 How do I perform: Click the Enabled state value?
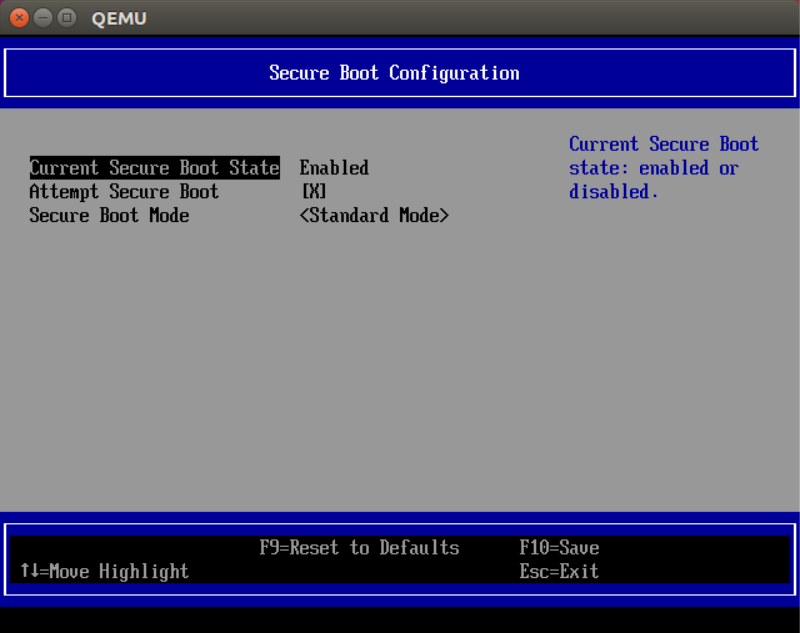pos(334,168)
